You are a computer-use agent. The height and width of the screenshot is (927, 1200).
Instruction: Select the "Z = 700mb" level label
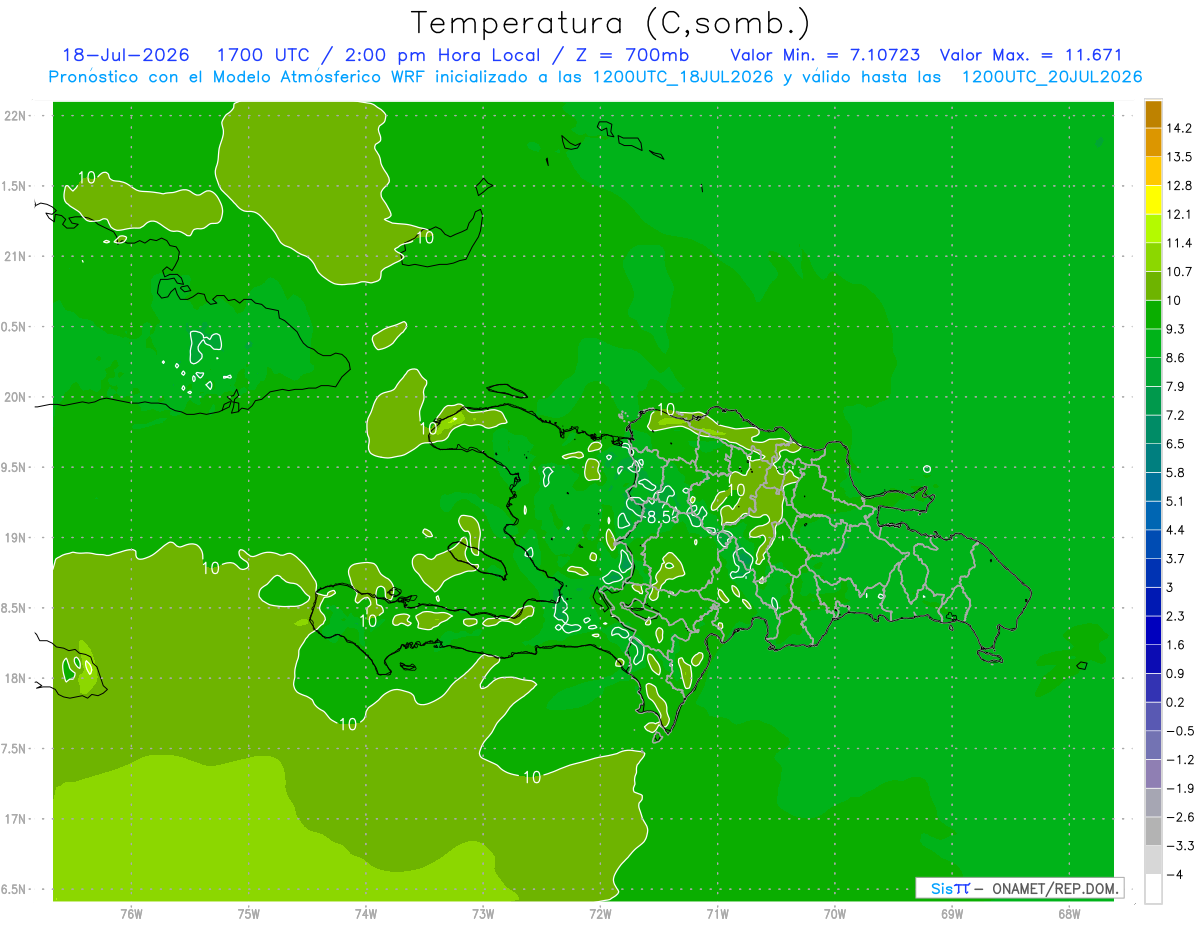click(632, 55)
